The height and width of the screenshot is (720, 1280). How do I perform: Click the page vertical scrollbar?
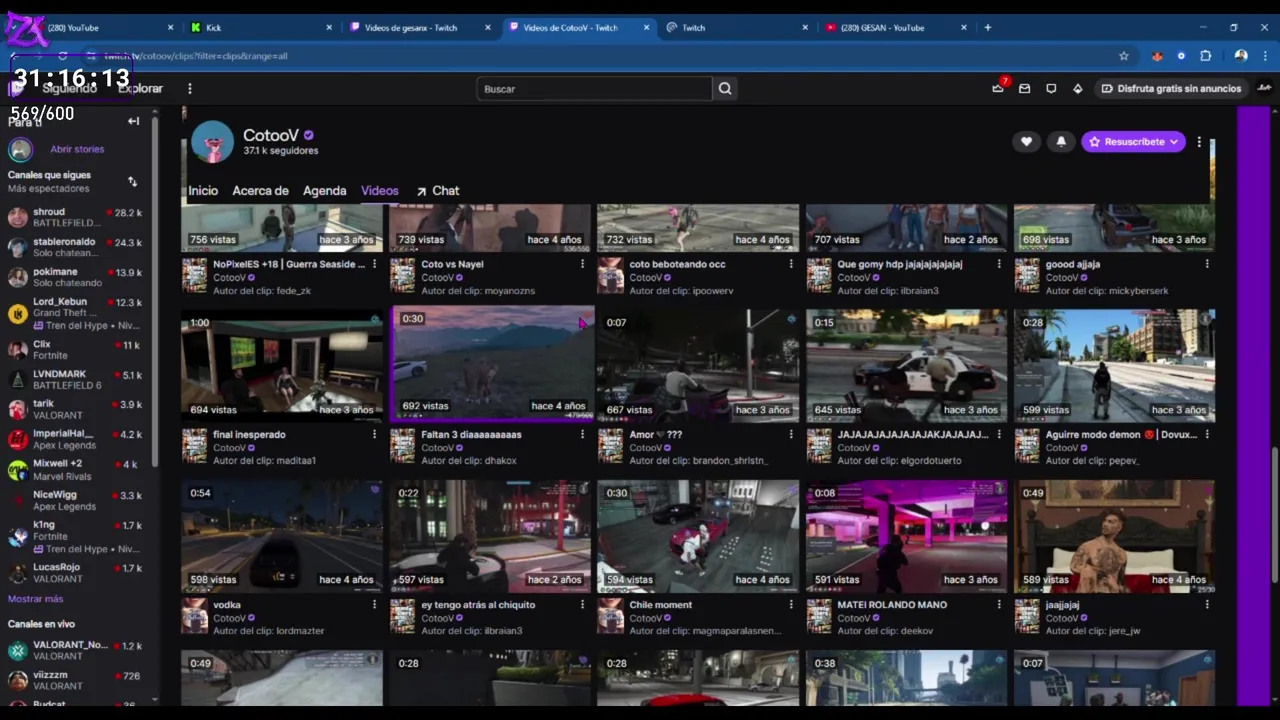(1274, 515)
